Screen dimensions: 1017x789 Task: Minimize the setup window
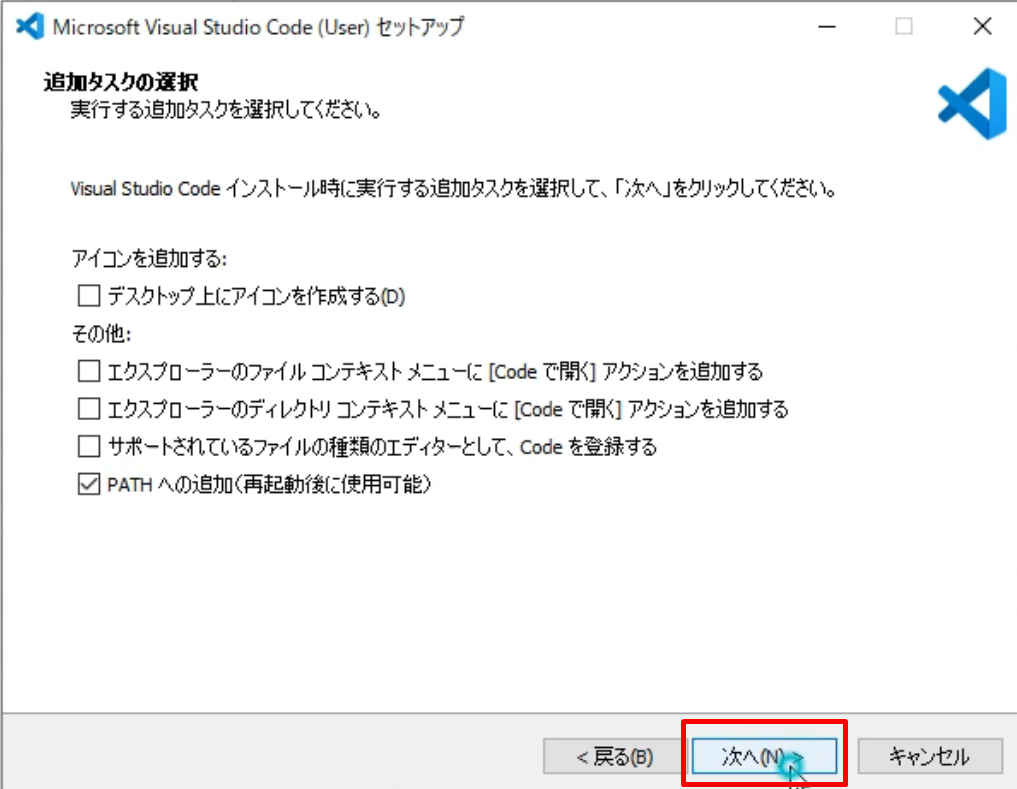827,27
